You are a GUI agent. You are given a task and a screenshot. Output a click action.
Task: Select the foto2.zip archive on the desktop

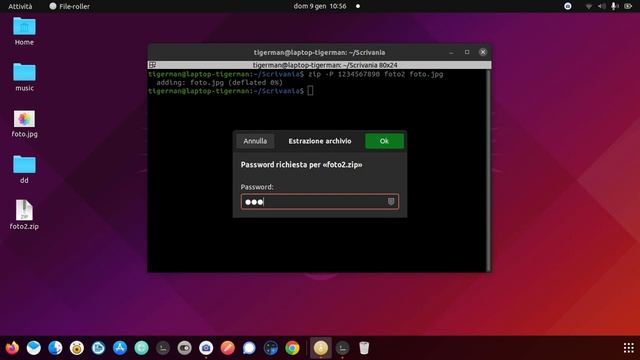(x=24, y=215)
